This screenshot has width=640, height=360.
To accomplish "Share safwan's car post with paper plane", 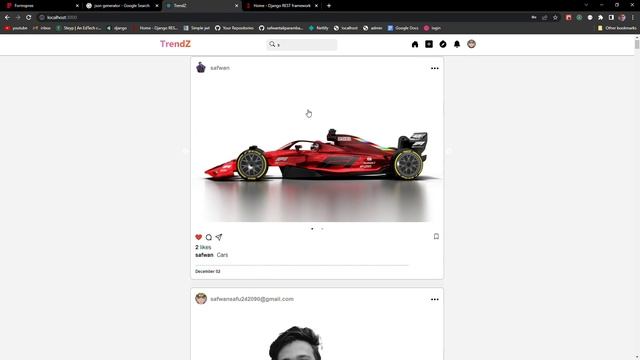I will pos(219,237).
